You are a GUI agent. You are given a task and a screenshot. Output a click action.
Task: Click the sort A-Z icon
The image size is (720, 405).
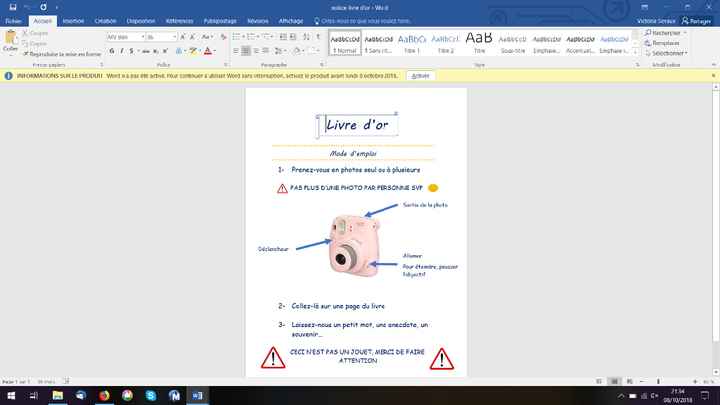[x=307, y=37]
